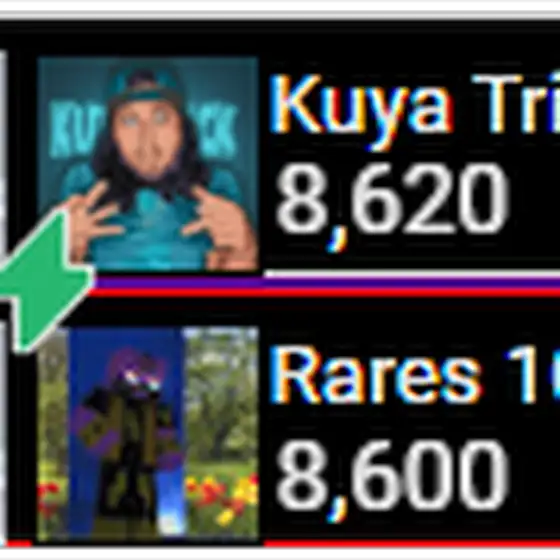Click the teal cap in Kuya's avatar

(146, 86)
